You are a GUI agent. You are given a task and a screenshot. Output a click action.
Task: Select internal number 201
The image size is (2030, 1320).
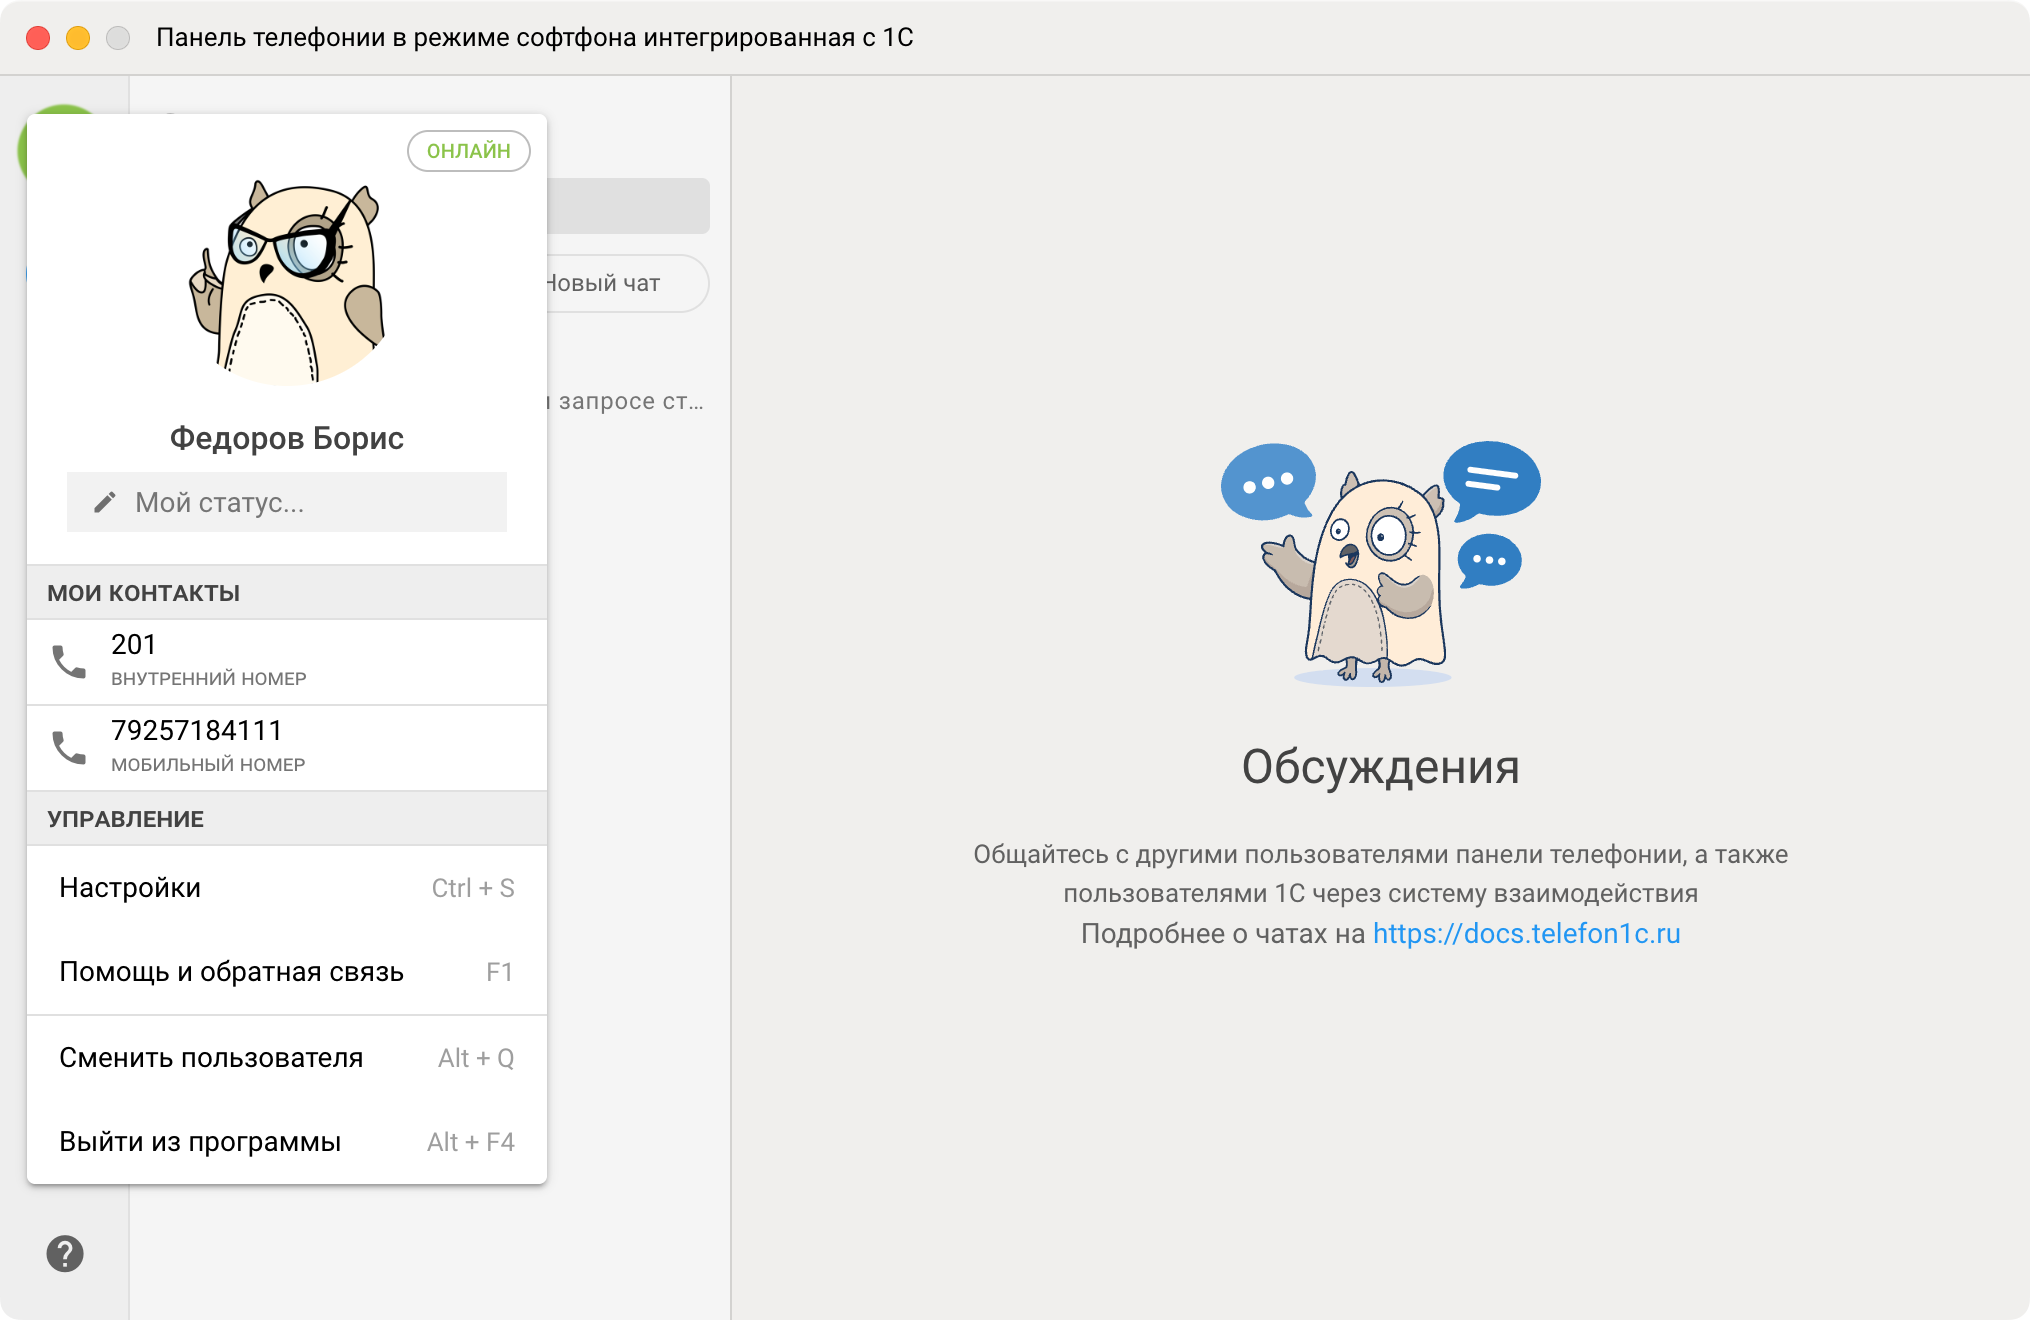(287, 662)
